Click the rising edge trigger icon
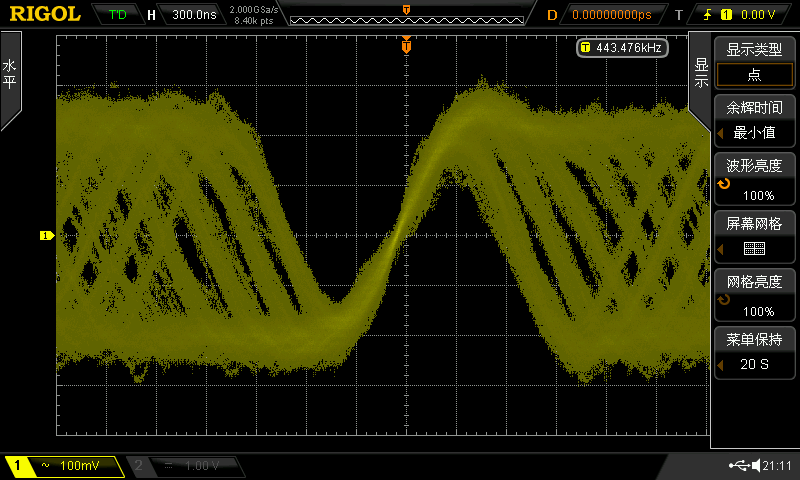 coord(707,15)
